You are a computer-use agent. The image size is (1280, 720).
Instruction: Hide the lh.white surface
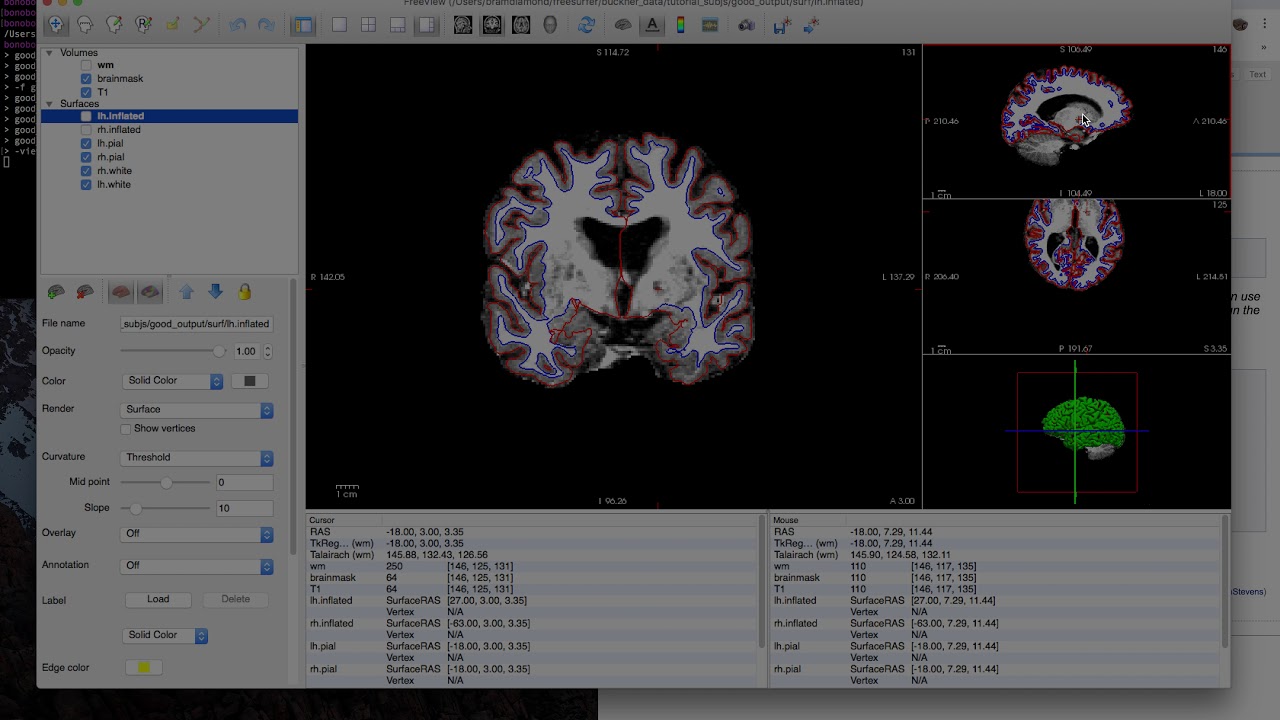pyautogui.click(x=86, y=185)
